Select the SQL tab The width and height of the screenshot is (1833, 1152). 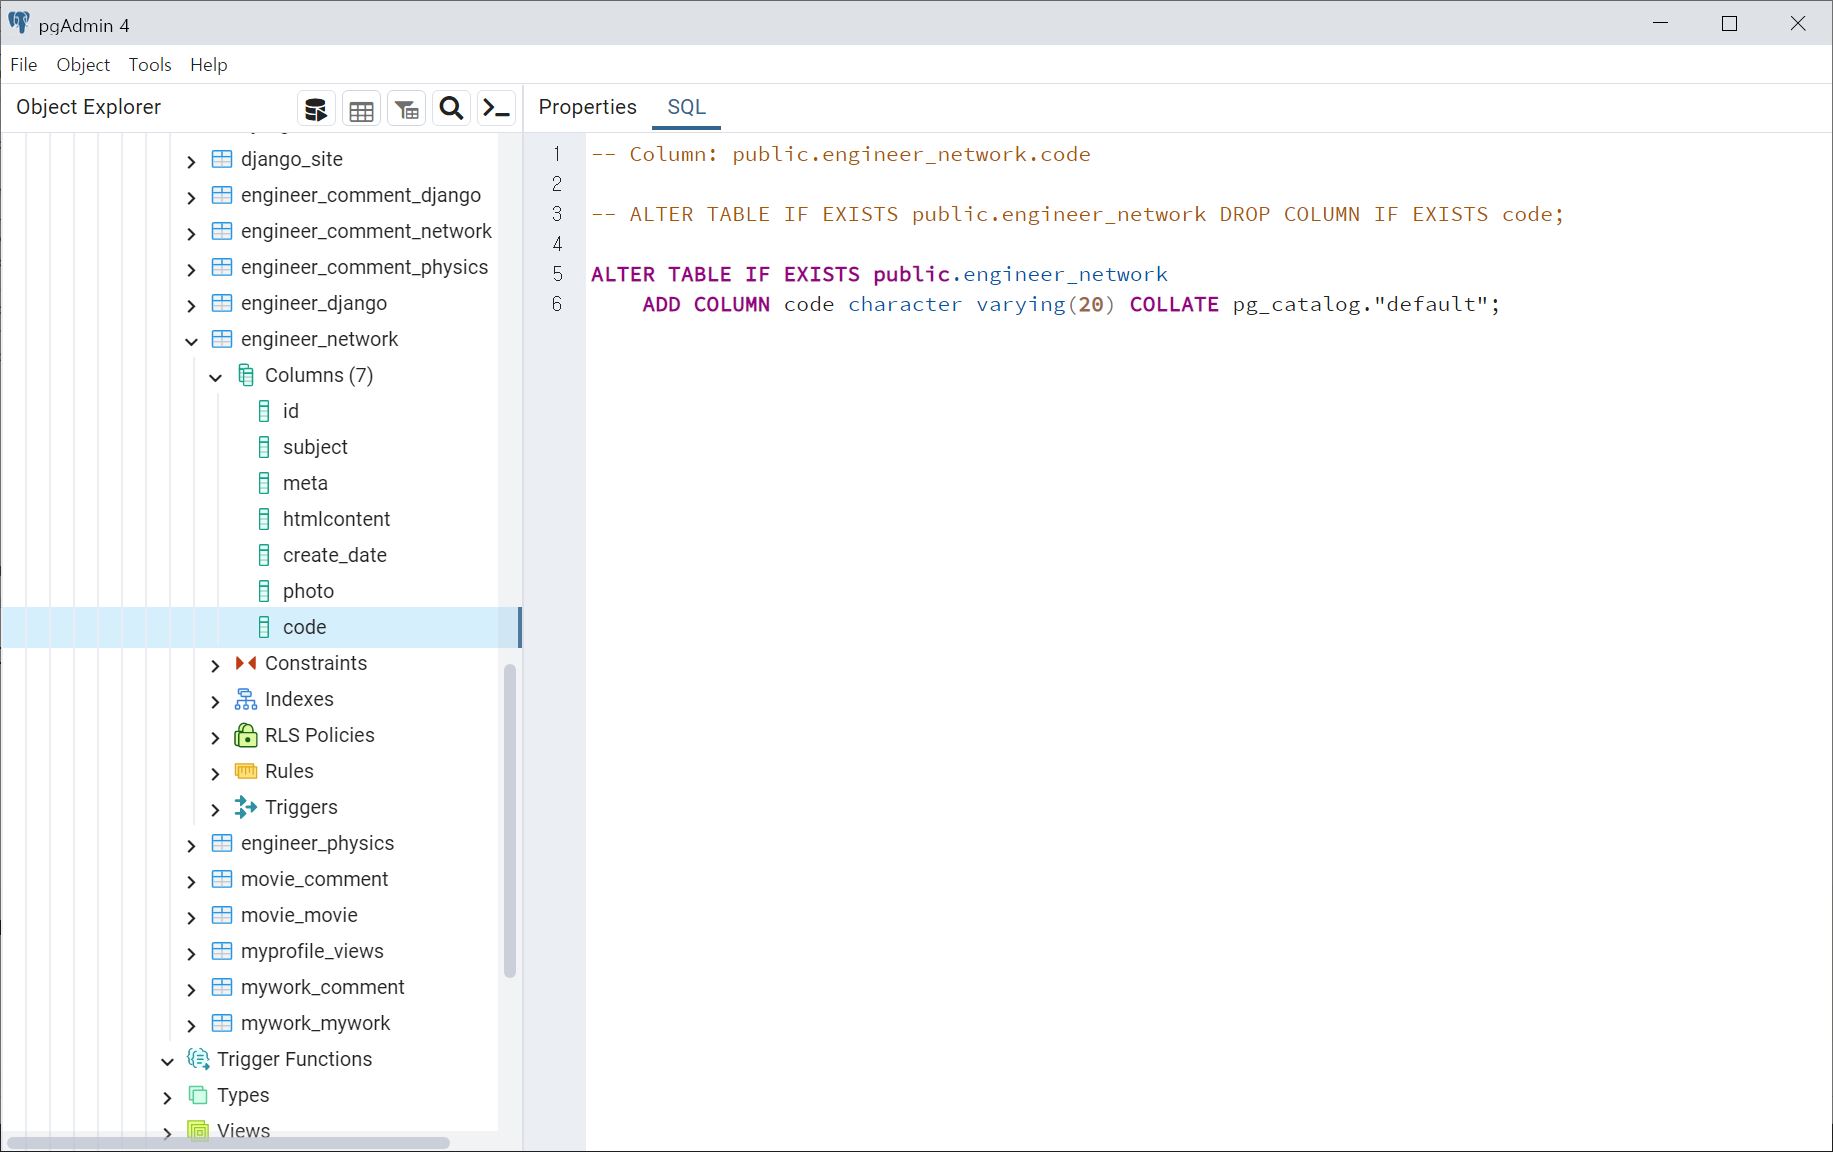click(686, 107)
